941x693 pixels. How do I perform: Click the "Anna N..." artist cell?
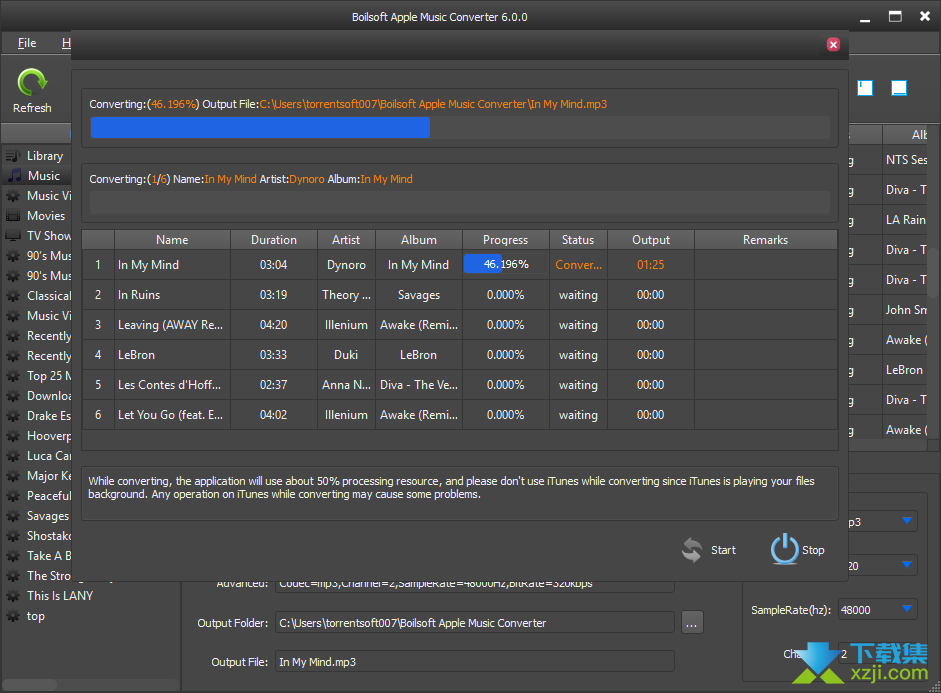[x=346, y=385]
